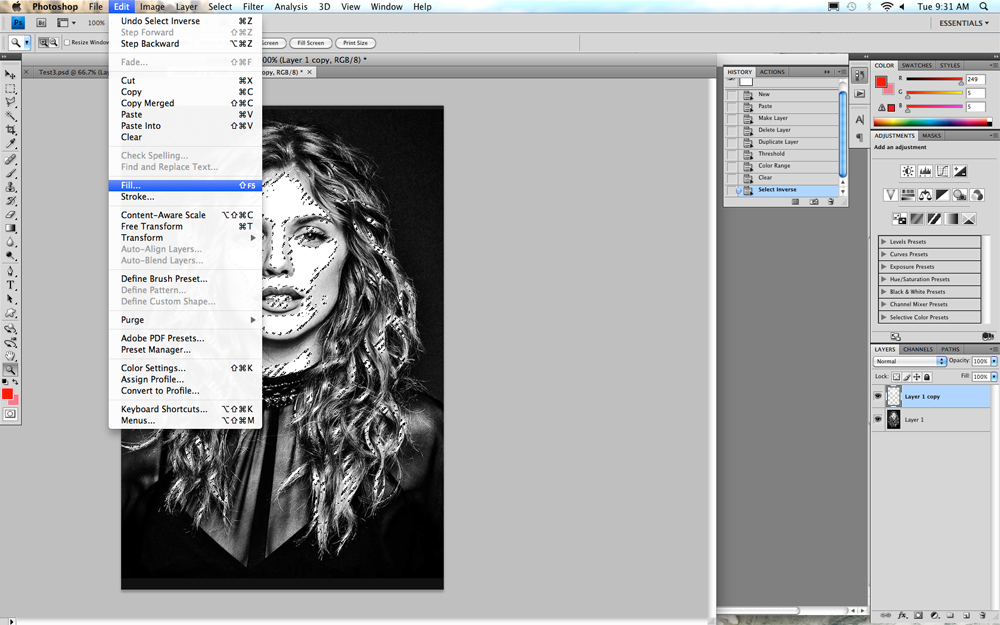Select the Zoom tool in toolbox
Viewport: 1000px width, 625px height.
[x=10, y=369]
